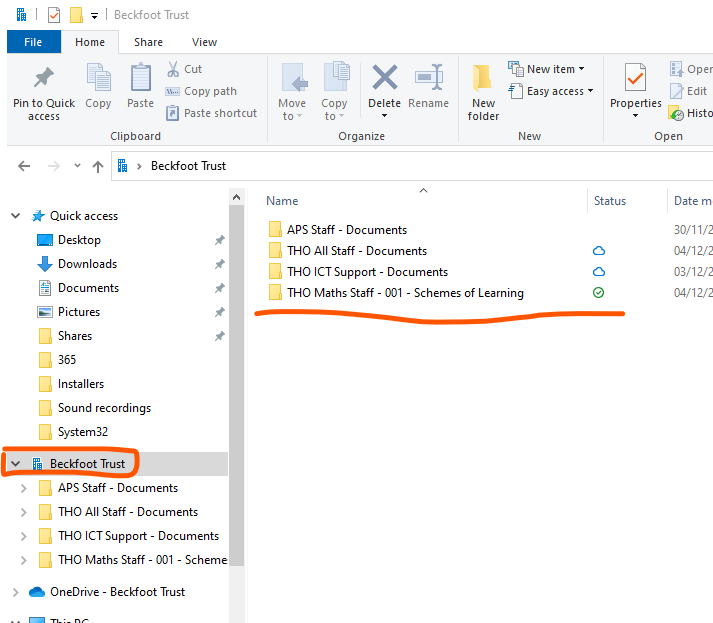Select the APS Staff - Documents folder in file list

[346, 230]
